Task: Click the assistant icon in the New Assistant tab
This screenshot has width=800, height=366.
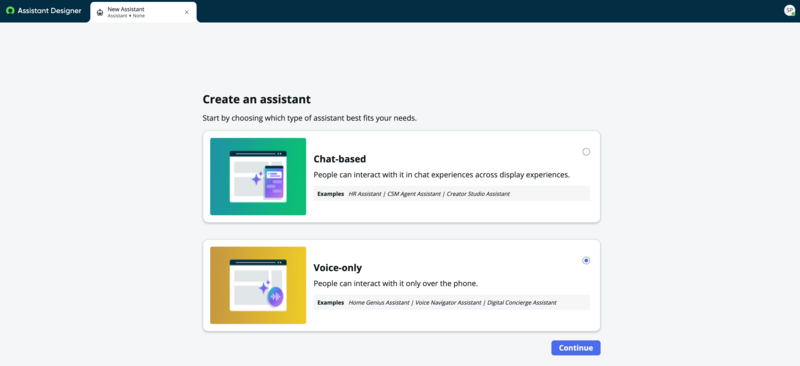Action: [100, 12]
